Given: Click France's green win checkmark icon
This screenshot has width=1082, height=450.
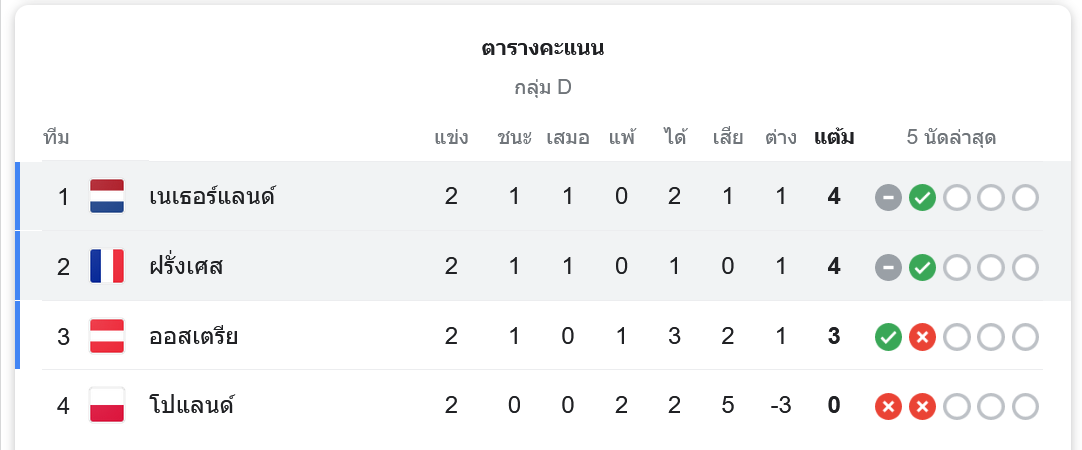Looking at the screenshot, I should [922, 268].
